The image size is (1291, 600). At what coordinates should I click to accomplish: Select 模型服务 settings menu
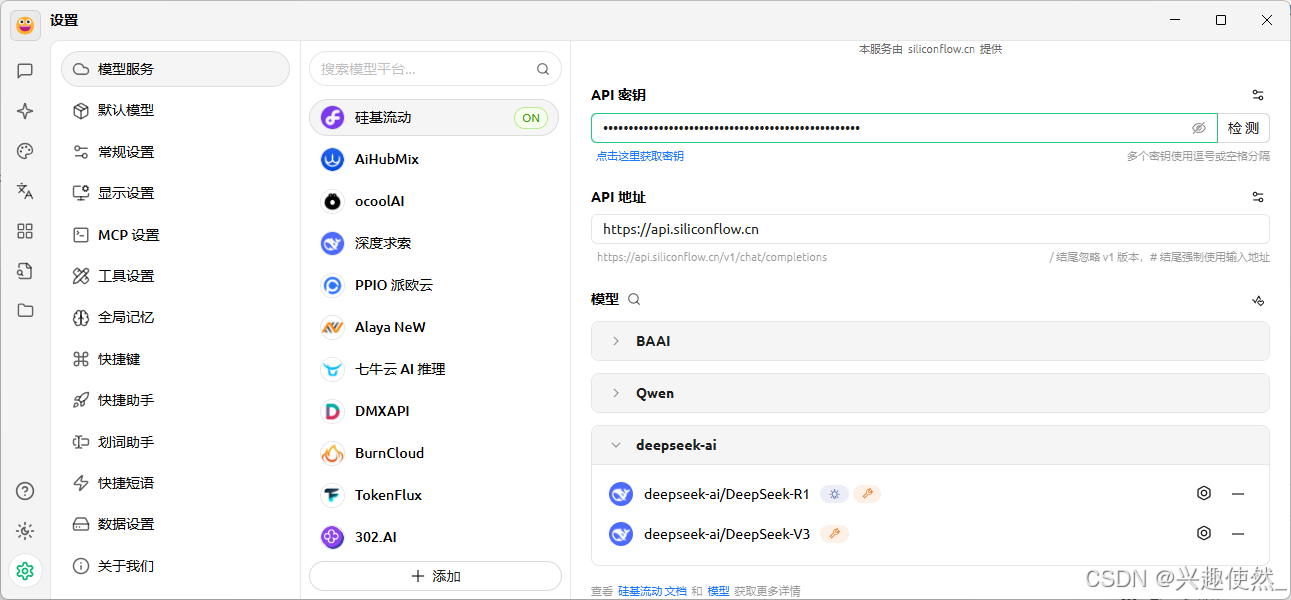175,69
